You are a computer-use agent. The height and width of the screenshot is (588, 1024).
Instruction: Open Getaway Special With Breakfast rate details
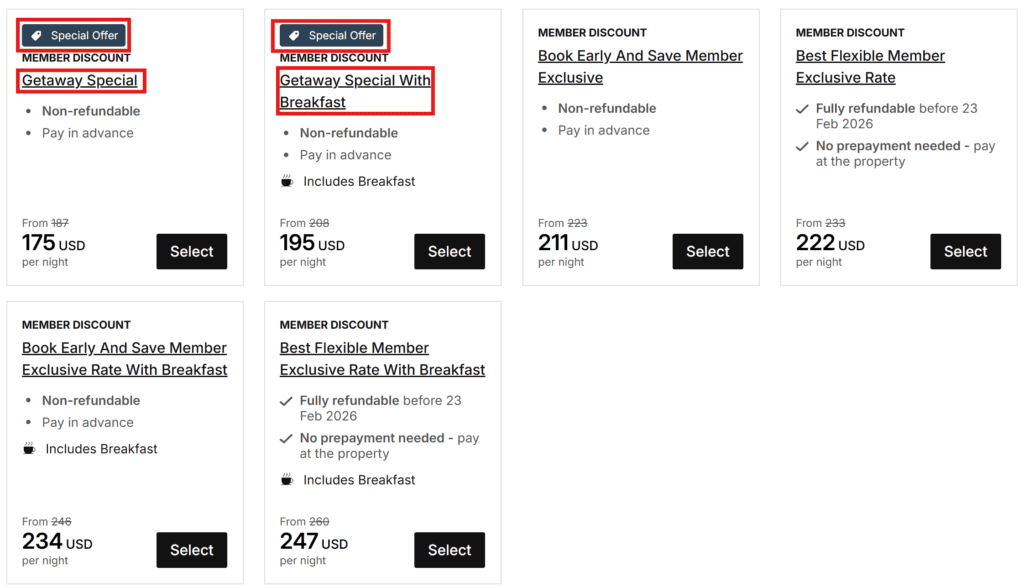tap(355, 91)
